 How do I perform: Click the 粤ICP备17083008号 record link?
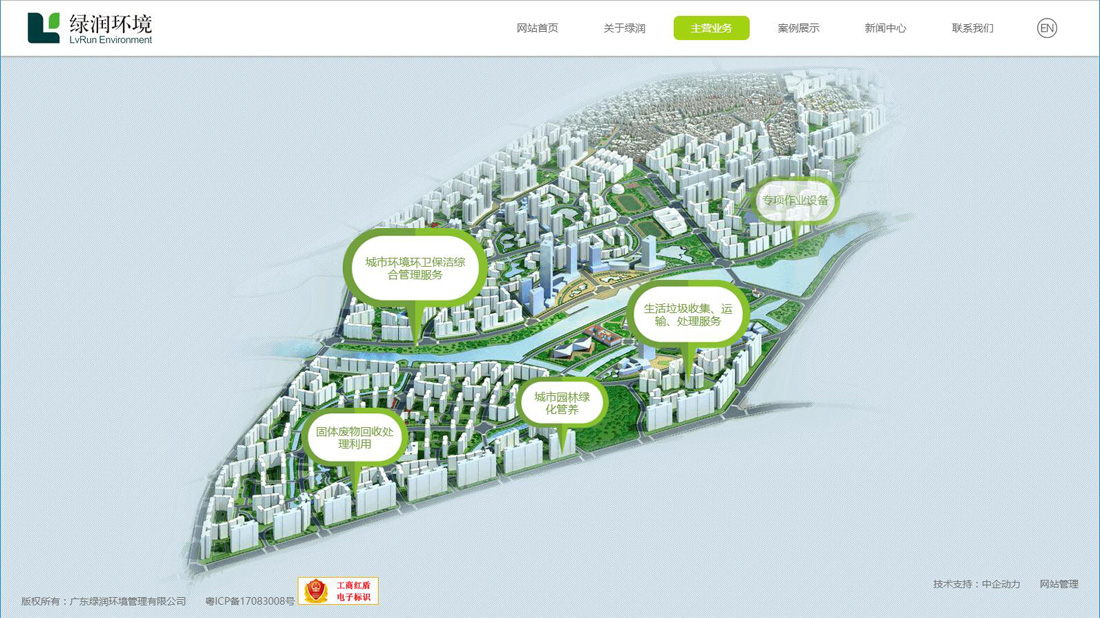[250, 601]
